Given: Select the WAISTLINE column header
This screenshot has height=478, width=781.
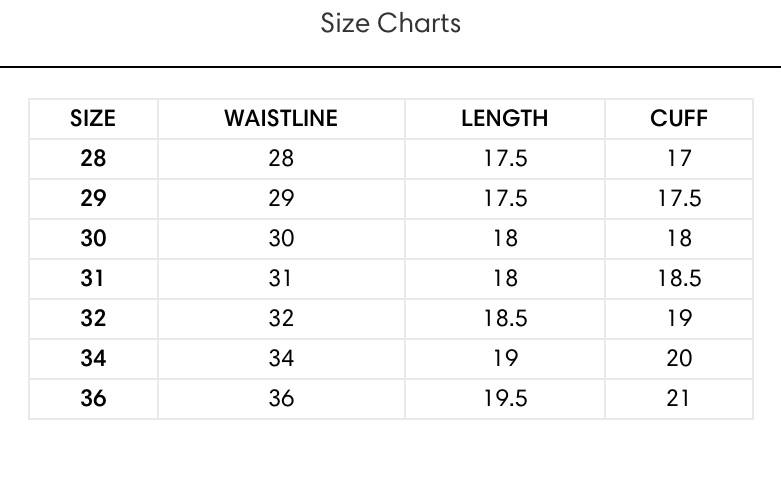Looking at the screenshot, I should click(x=281, y=119).
